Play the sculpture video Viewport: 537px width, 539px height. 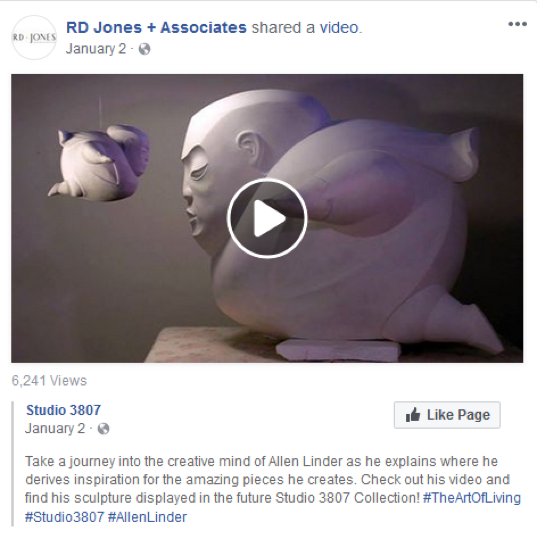[267, 218]
